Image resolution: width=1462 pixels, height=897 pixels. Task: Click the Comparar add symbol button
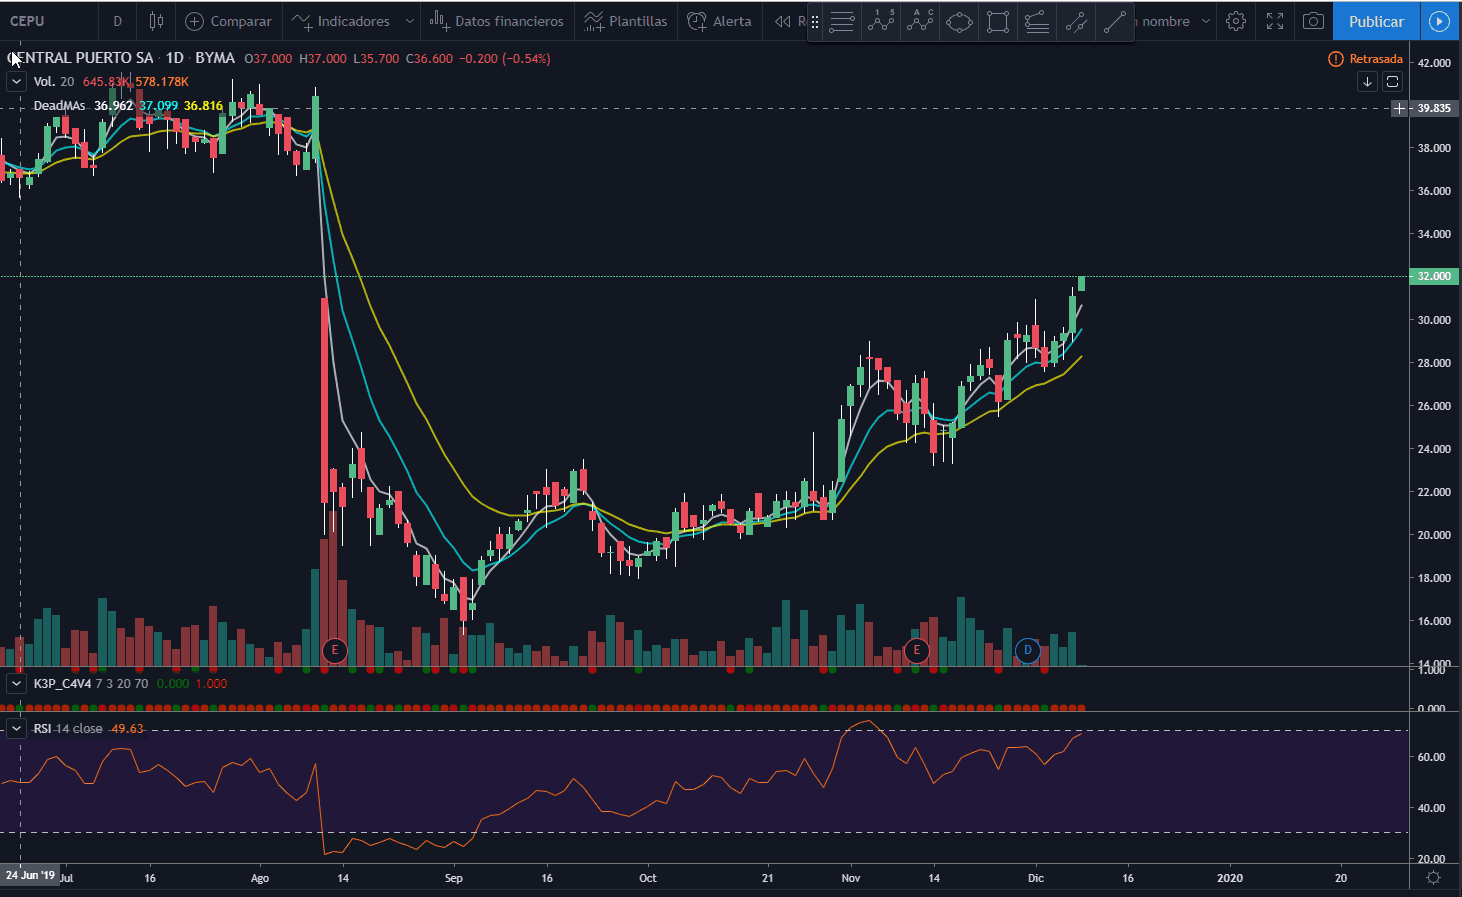[228, 21]
